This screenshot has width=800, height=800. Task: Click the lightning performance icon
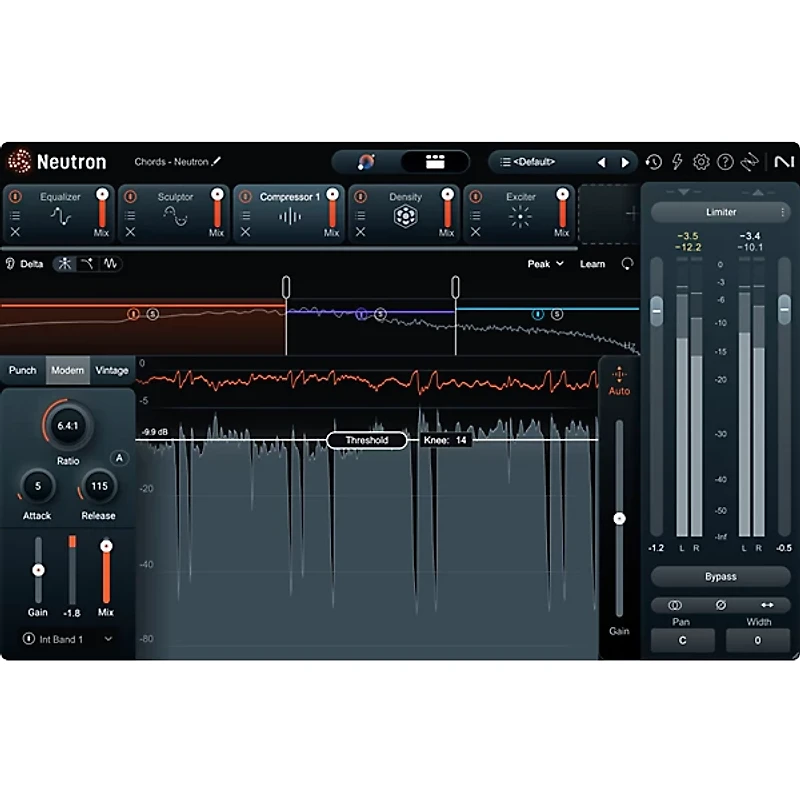[x=677, y=161]
